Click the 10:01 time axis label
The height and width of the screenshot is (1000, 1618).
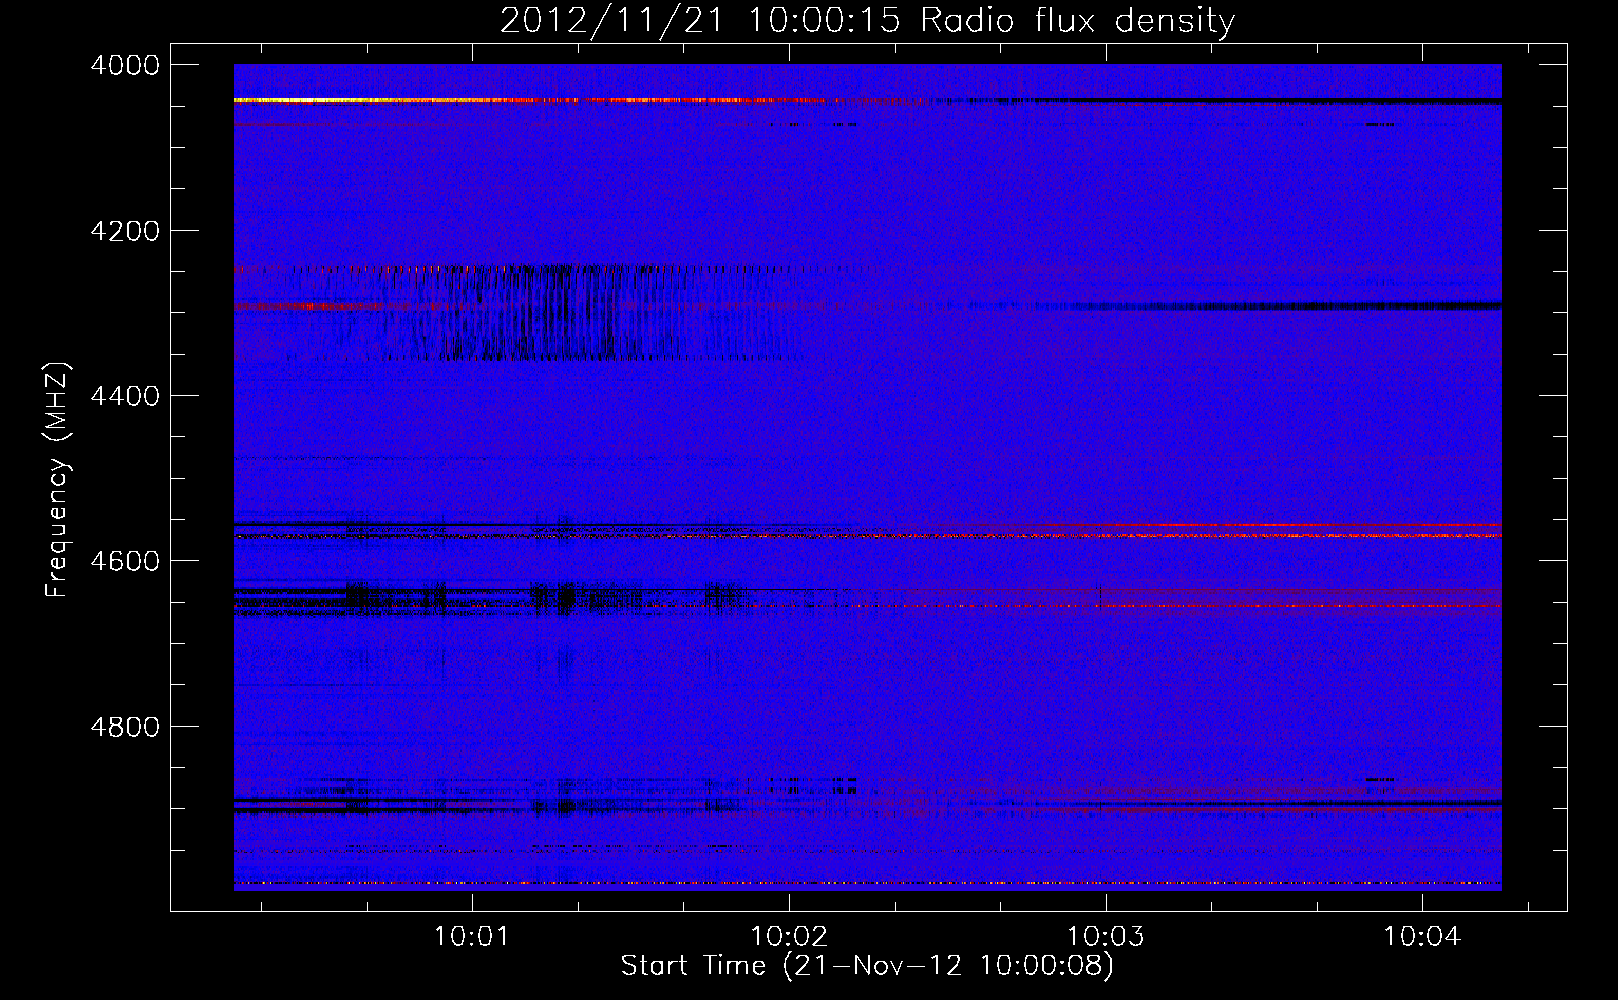(x=472, y=937)
